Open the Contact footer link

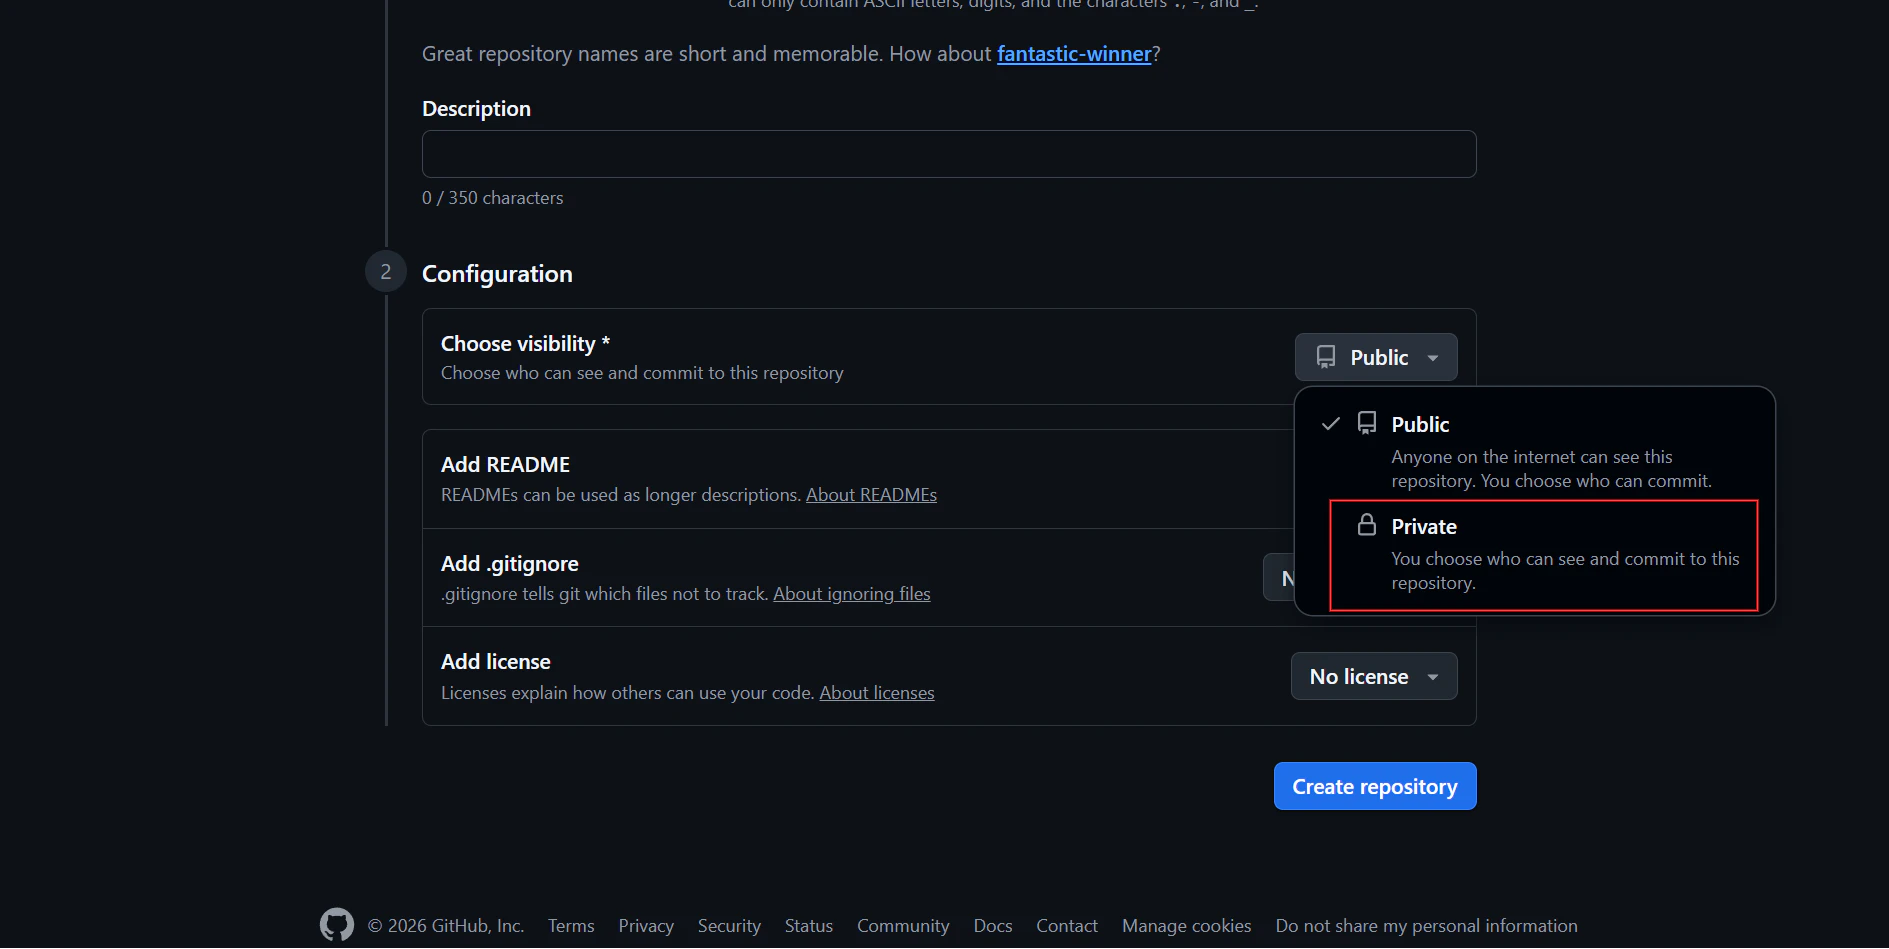pos(1067,926)
